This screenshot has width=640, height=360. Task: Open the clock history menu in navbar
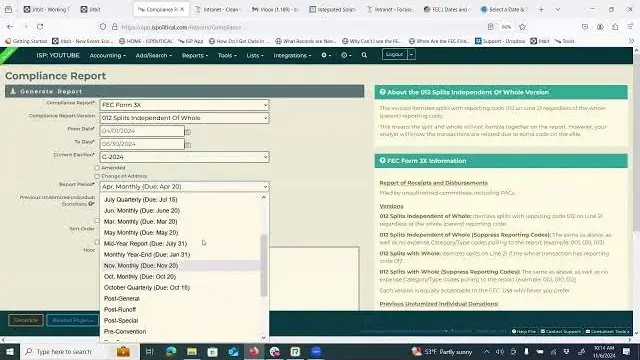point(346,55)
